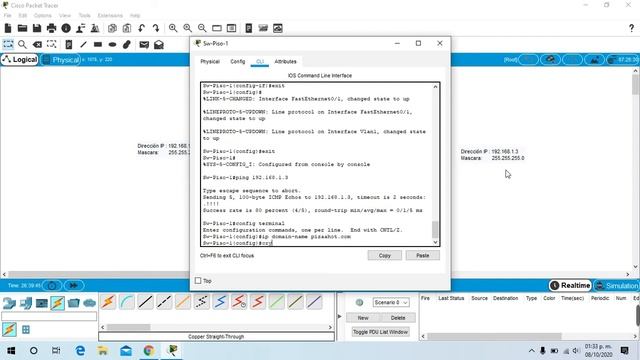Click the Redo arrow icon
The height and width of the screenshot is (360, 640).
click(x=156, y=28)
